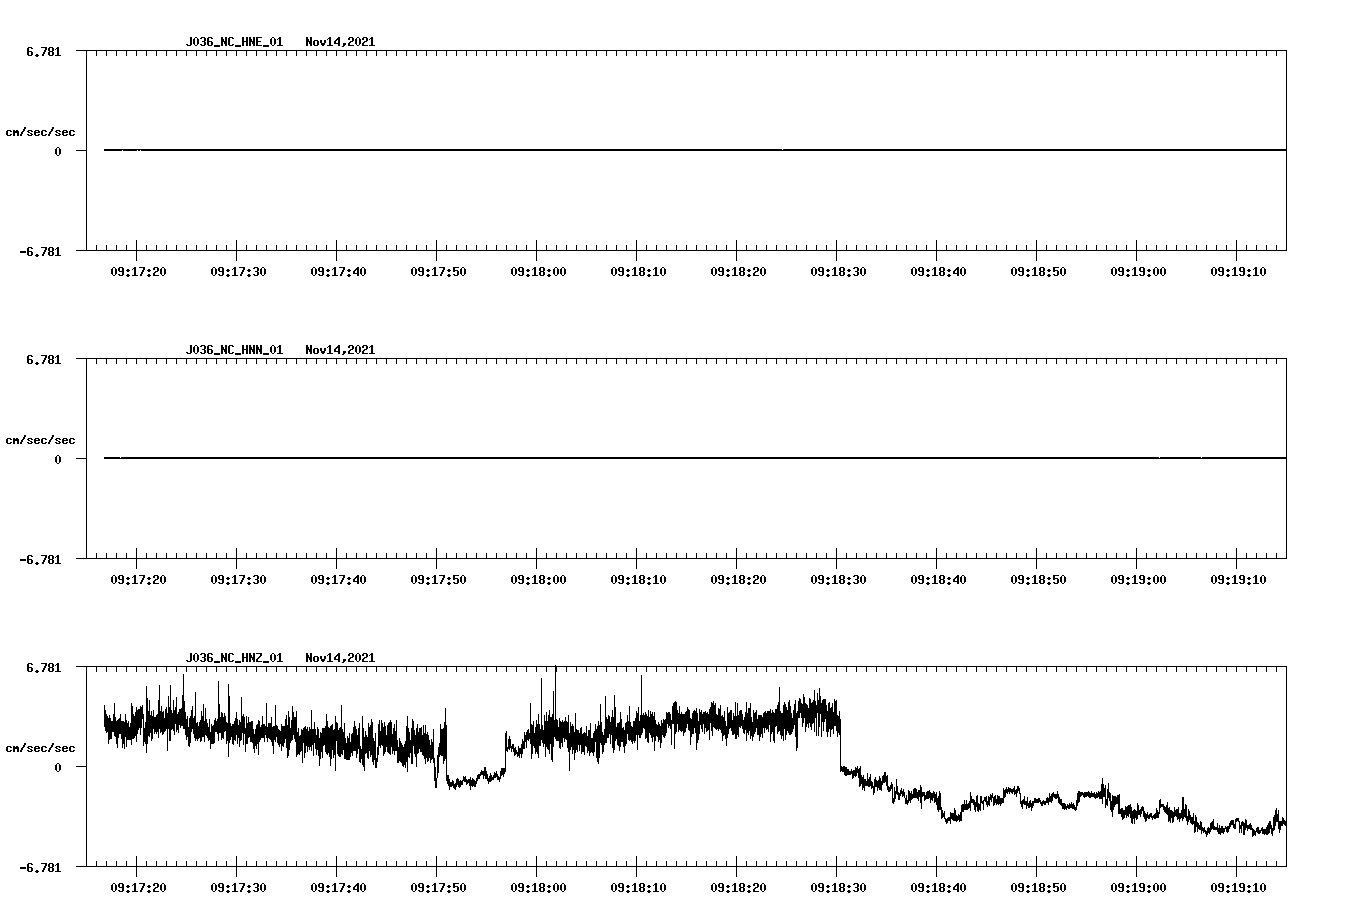Click the zero axis label of HNN plot
The image size is (1358, 924).
click(x=58, y=460)
